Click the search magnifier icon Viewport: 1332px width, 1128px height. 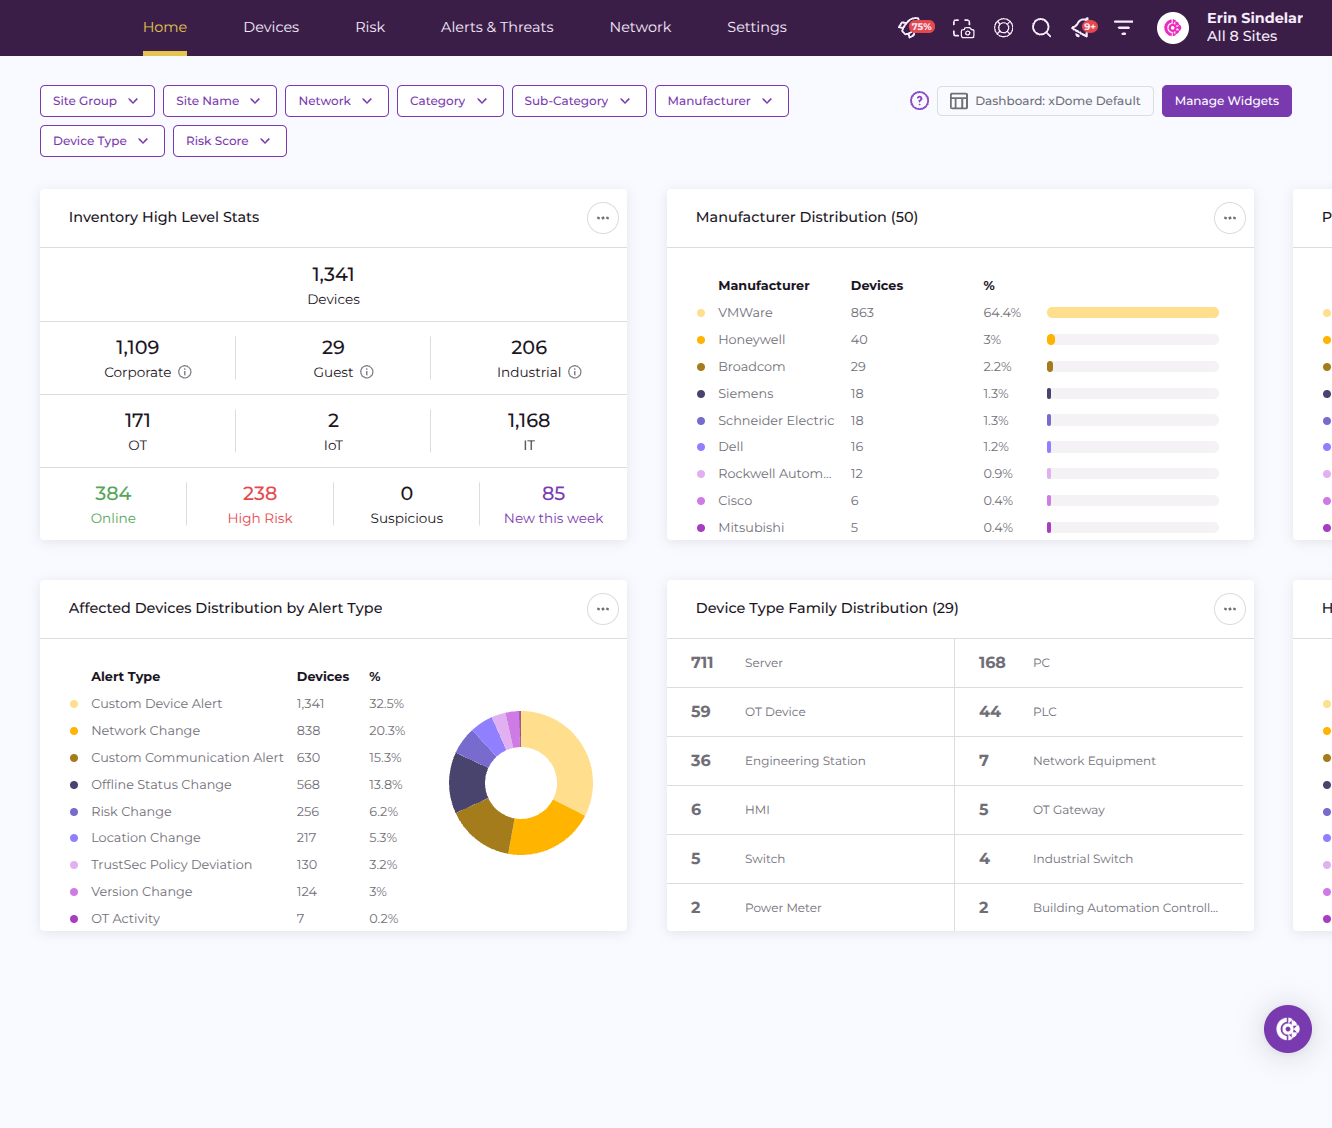coord(1041,28)
